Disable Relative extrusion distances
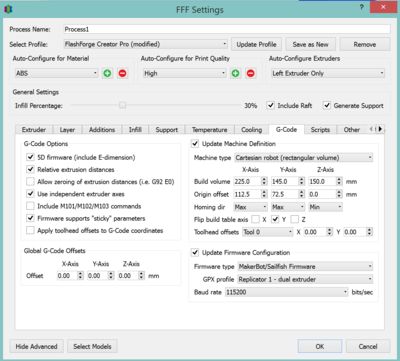 click(x=30, y=169)
